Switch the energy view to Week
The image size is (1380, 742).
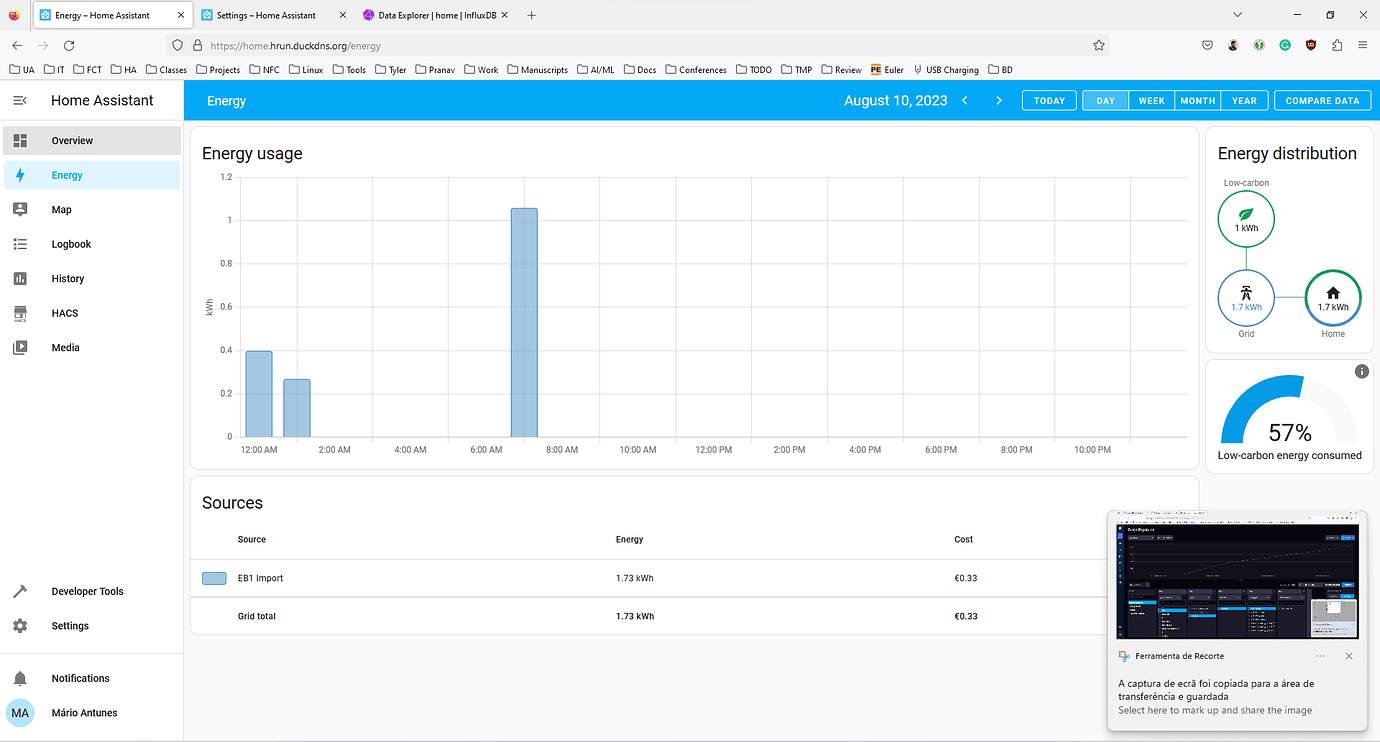pyautogui.click(x=1151, y=100)
